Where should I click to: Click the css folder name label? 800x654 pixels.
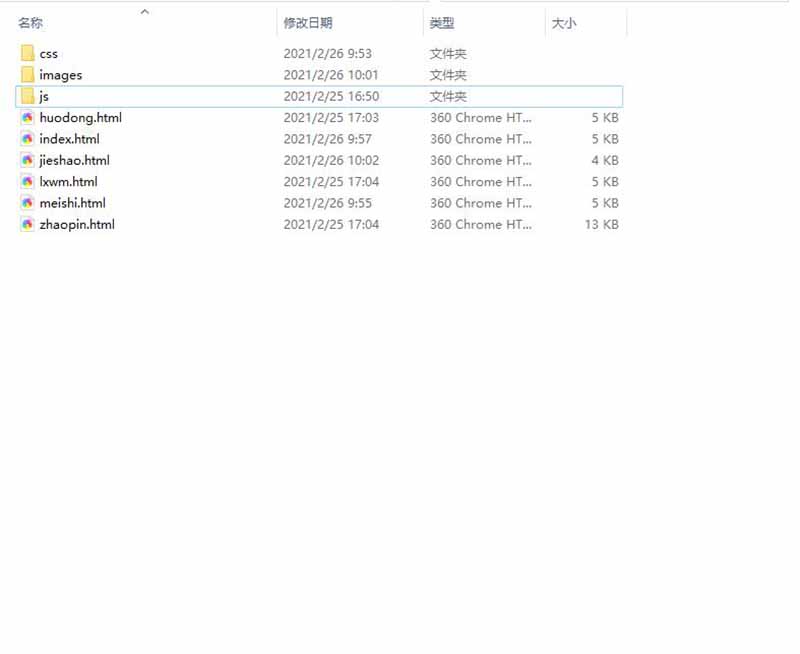click(x=49, y=53)
